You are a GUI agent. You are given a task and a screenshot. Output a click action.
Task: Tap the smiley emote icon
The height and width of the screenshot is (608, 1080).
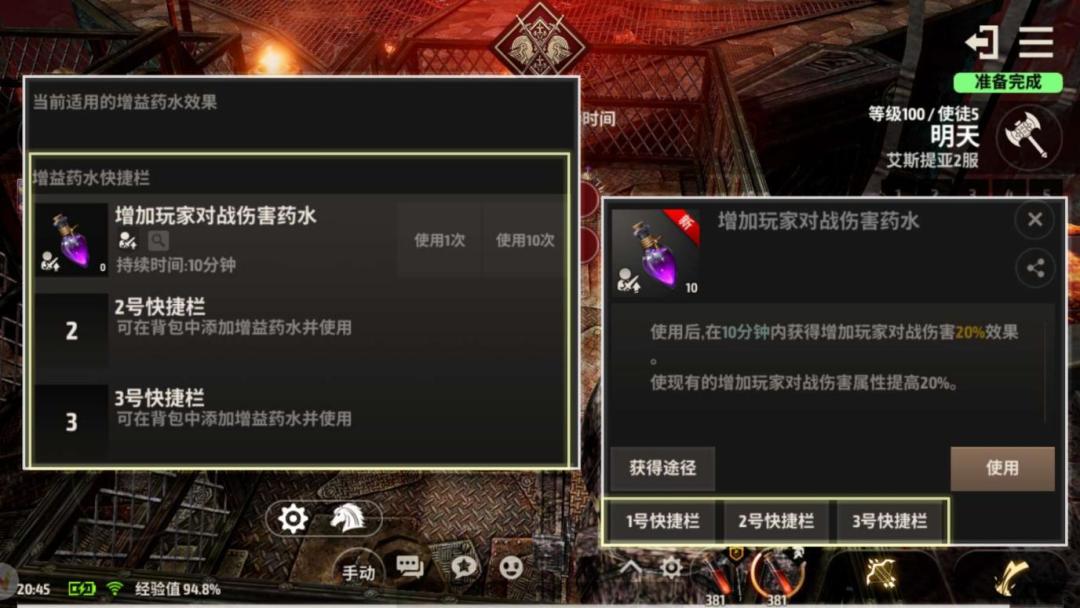point(511,567)
